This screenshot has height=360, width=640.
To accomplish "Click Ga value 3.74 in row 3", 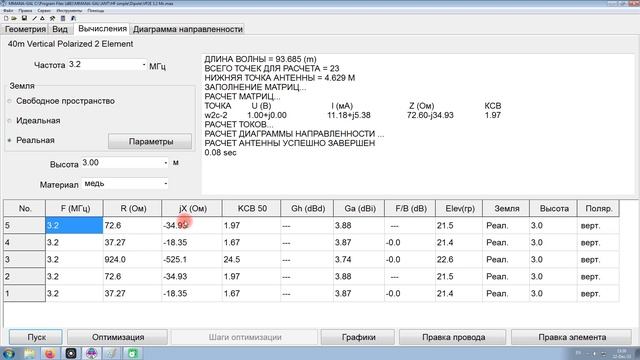I will click(x=359, y=260).
